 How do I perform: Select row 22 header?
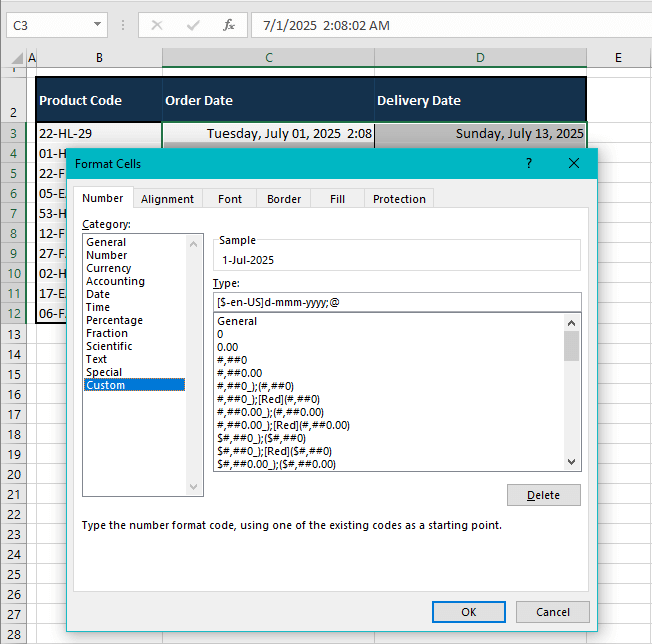click(14, 514)
